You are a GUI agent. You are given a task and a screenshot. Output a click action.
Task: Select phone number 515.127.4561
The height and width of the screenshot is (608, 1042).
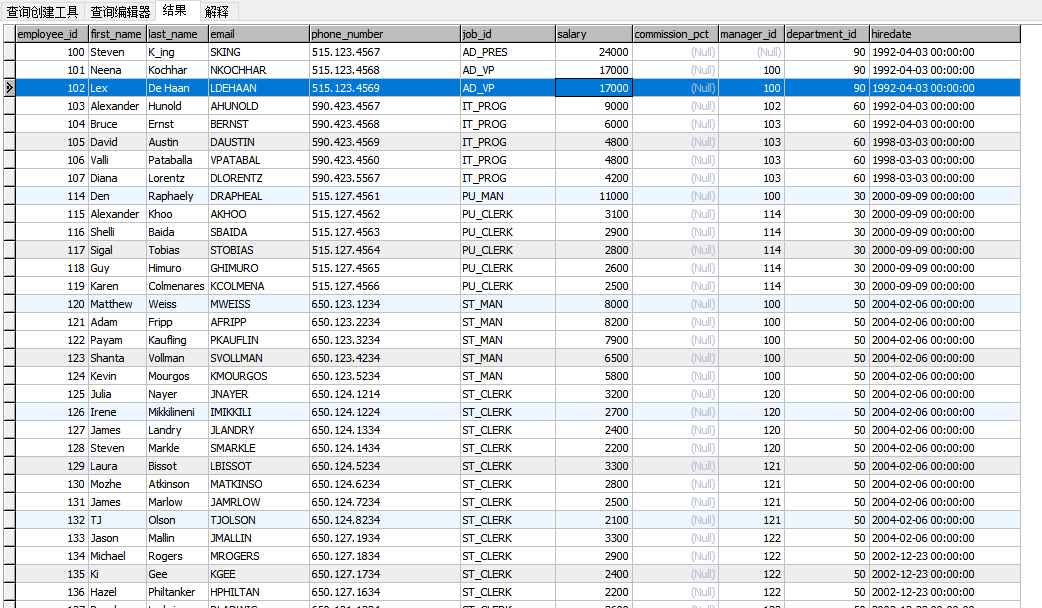[385, 195]
